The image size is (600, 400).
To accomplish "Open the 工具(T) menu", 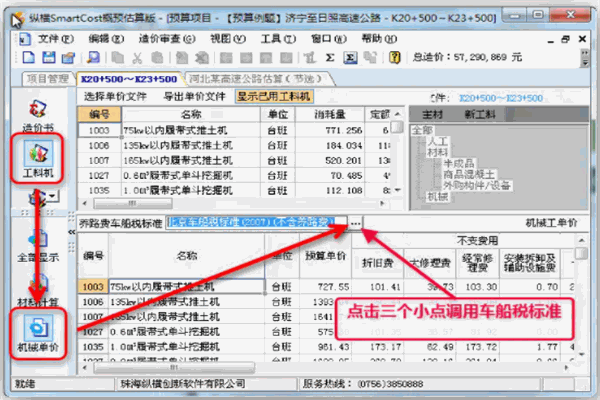I will tap(278, 39).
